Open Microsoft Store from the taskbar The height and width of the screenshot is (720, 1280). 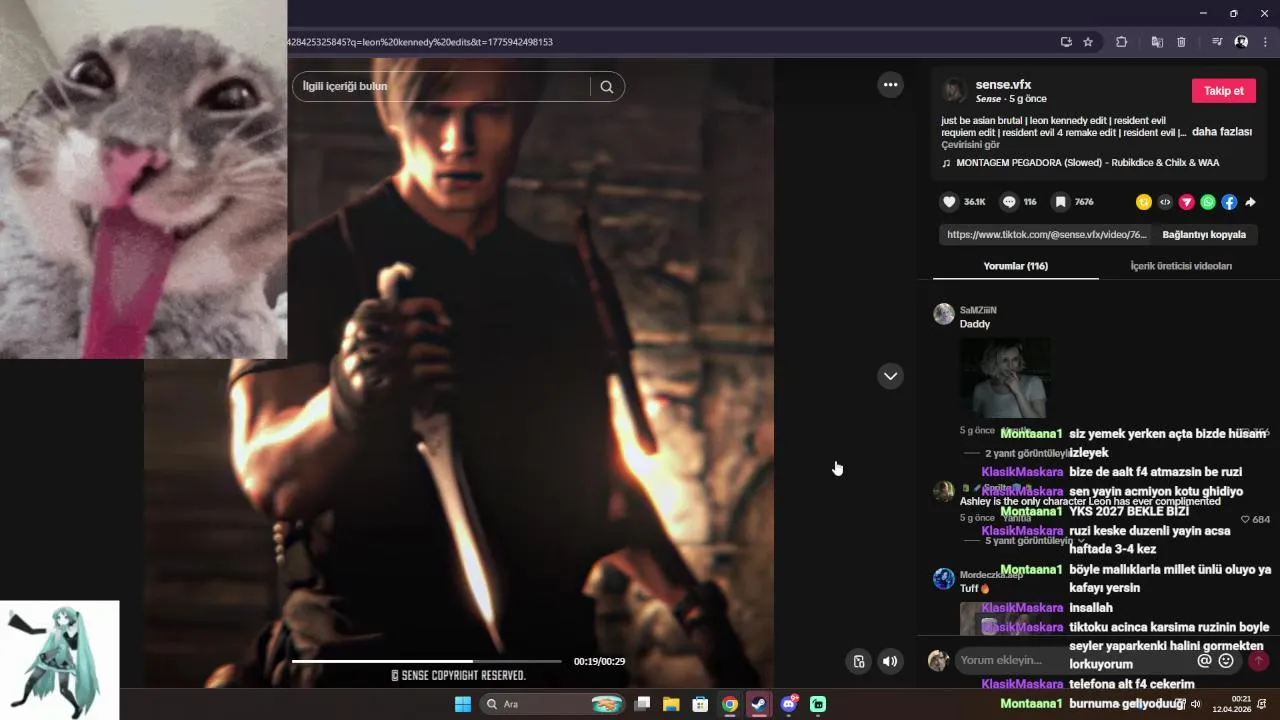click(700, 704)
